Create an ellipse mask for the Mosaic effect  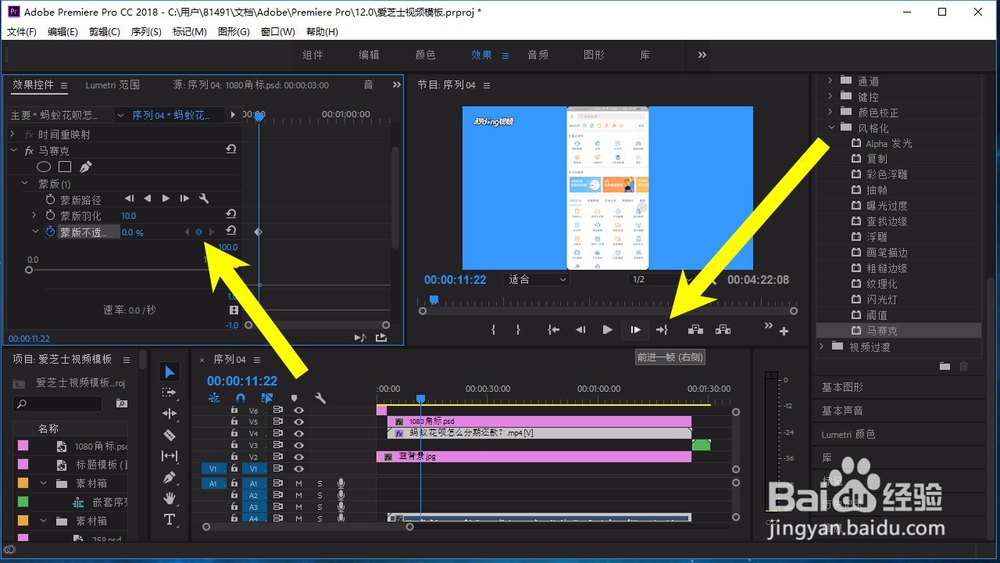tap(43, 167)
